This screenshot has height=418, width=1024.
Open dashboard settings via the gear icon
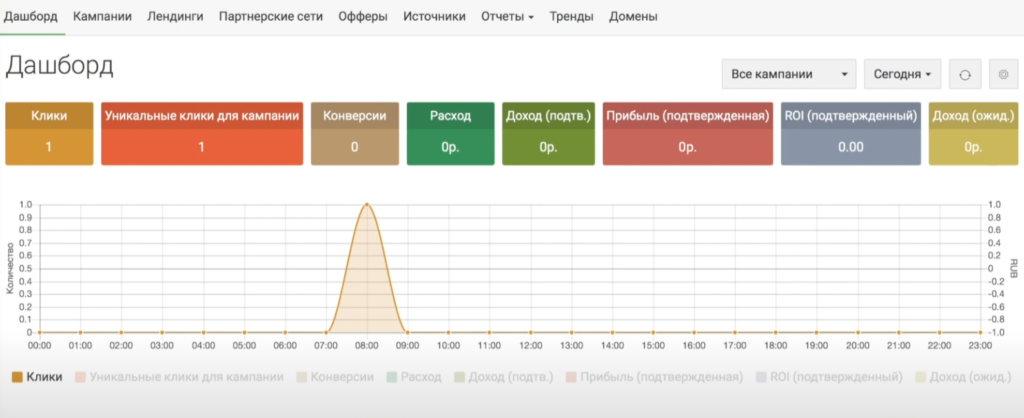tap(1004, 74)
